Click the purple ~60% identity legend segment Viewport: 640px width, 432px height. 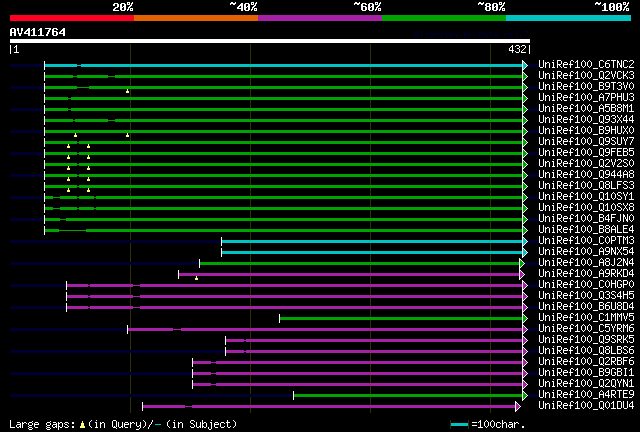coord(320,18)
